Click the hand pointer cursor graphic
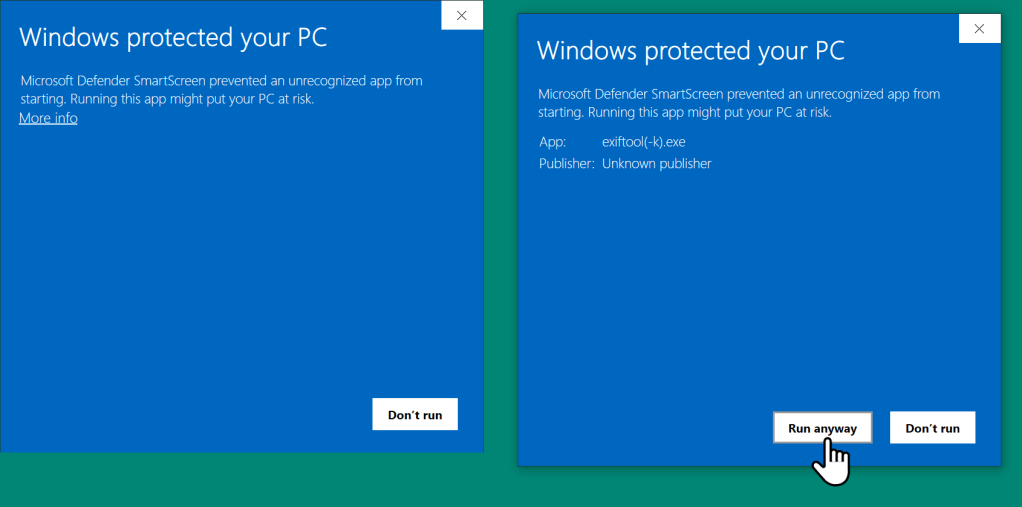Viewport: 1022px width, 507px height. pyautogui.click(x=831, y=463)
